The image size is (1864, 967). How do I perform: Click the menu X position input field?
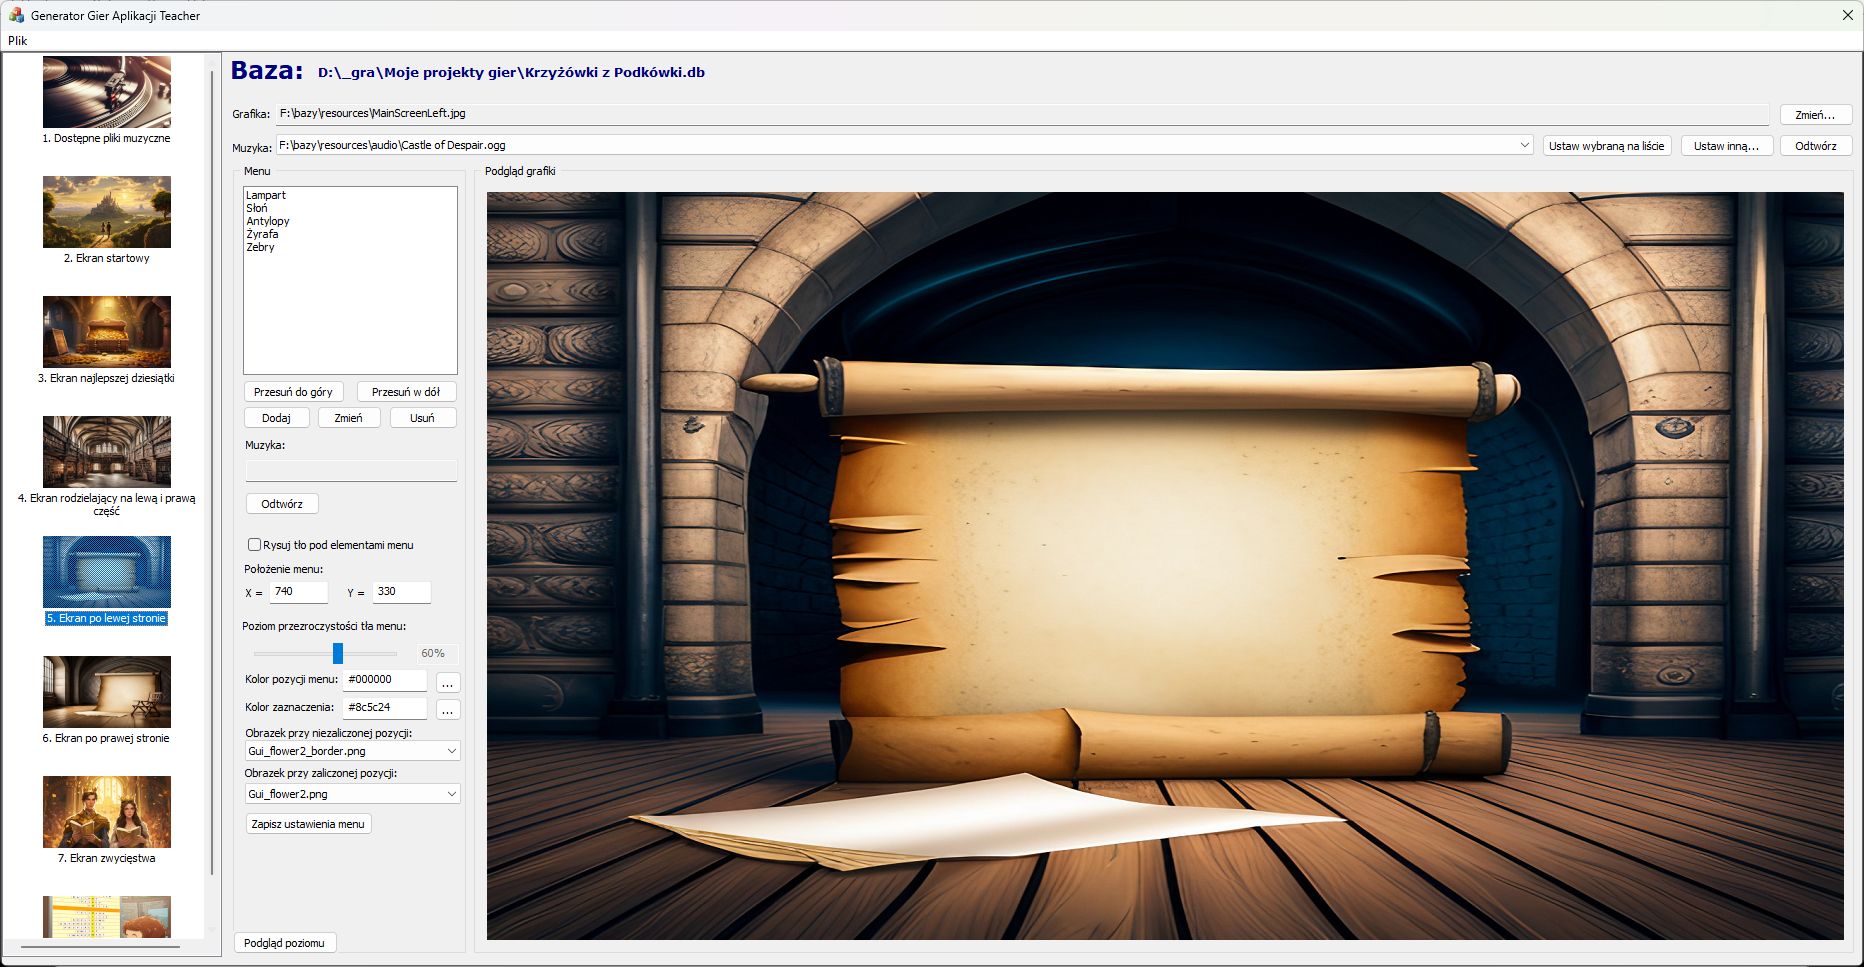coord(298,592)
